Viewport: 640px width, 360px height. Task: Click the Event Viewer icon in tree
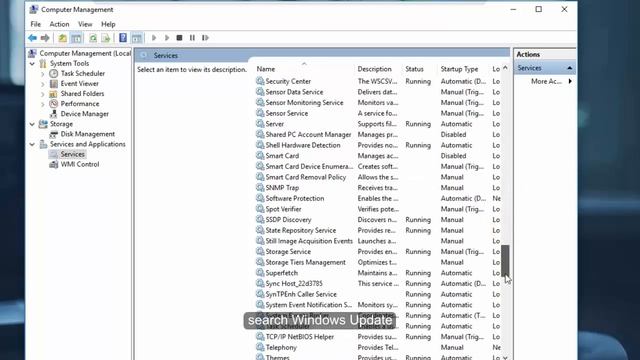click(53, 84)
